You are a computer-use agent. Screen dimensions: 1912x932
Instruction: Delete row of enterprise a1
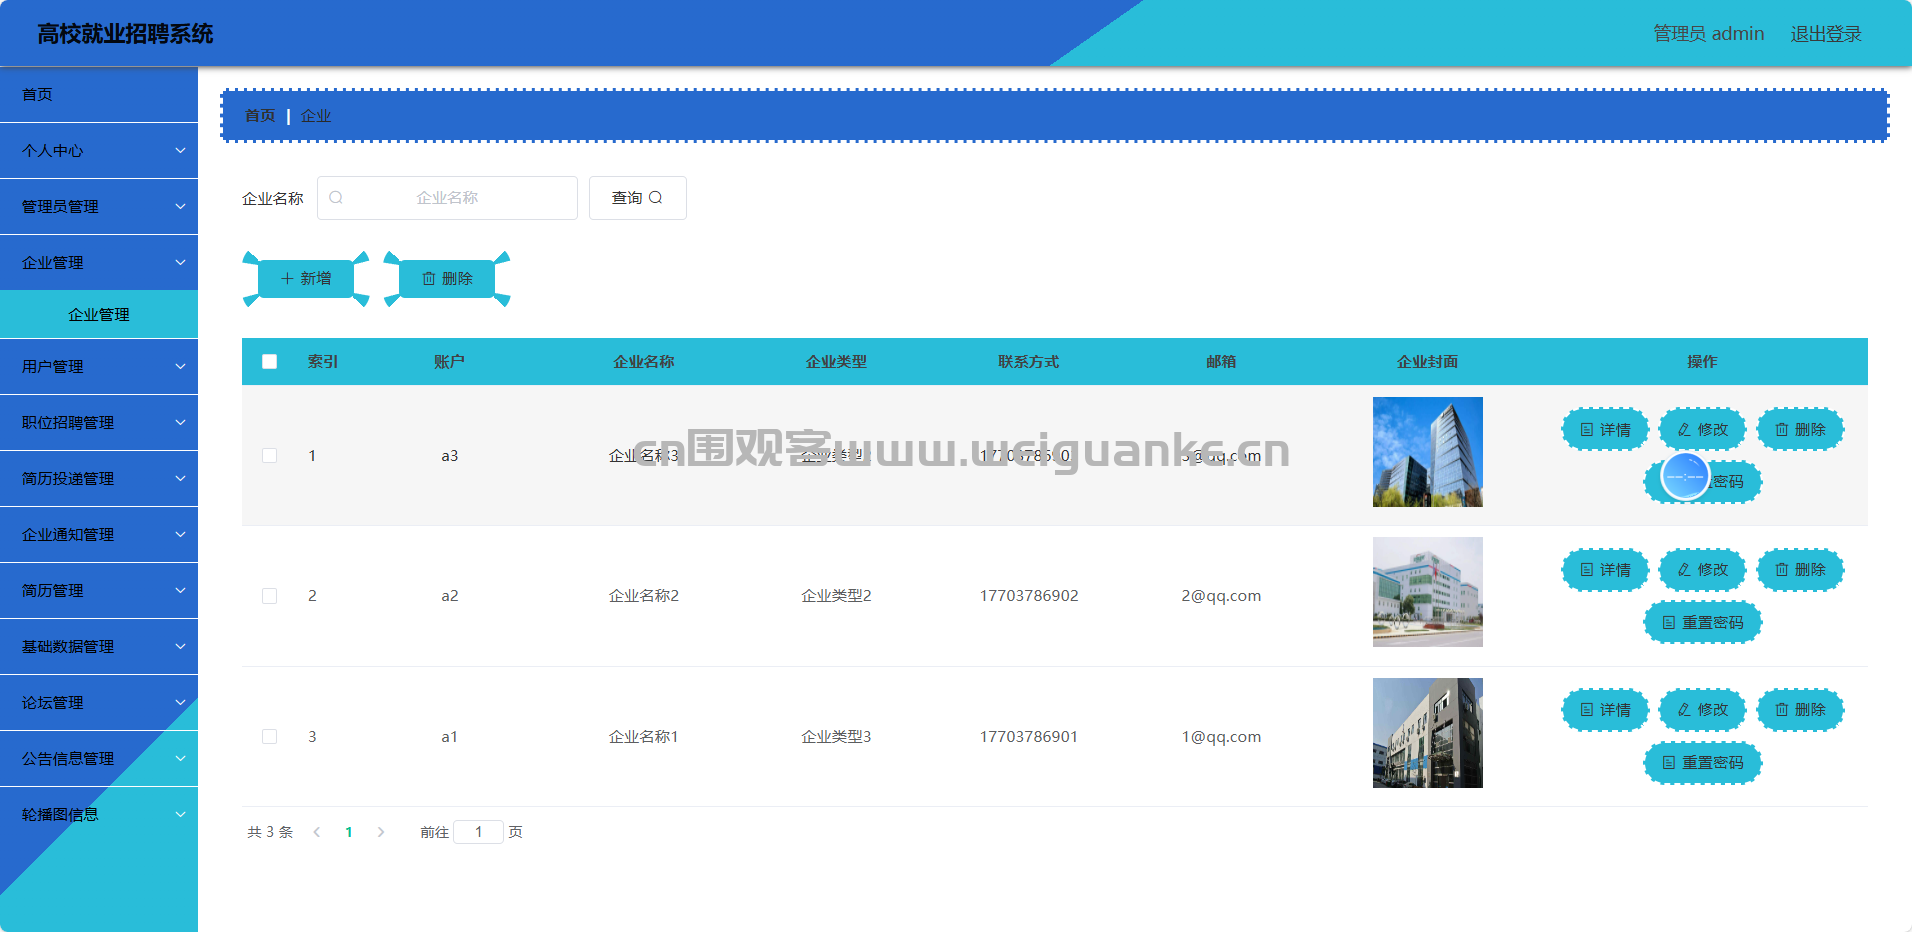[1800, 710]
